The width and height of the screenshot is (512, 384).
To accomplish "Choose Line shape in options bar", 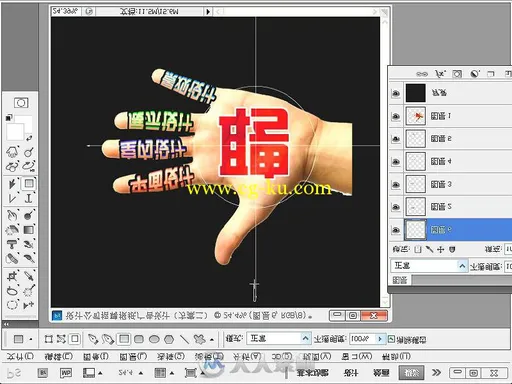I will click(x=184, y=339).
